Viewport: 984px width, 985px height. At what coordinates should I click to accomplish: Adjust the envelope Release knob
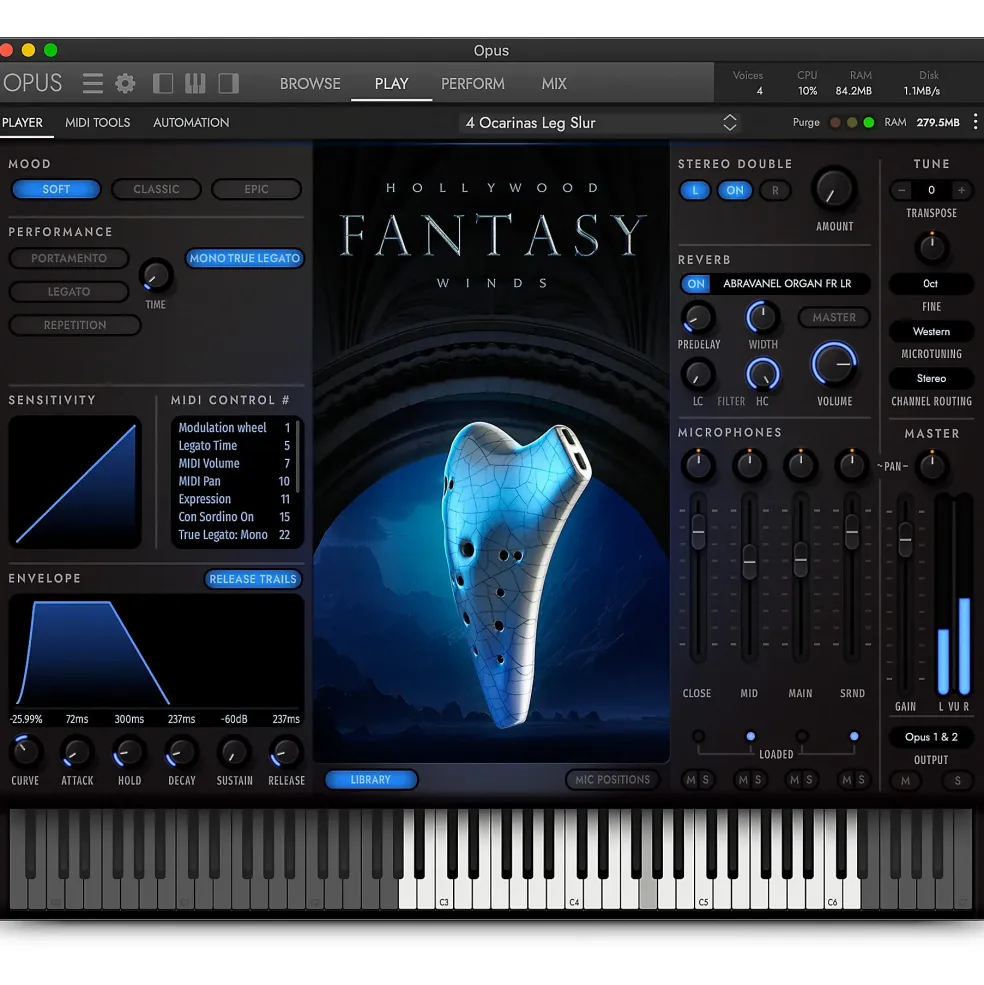(x=286, y=752)
